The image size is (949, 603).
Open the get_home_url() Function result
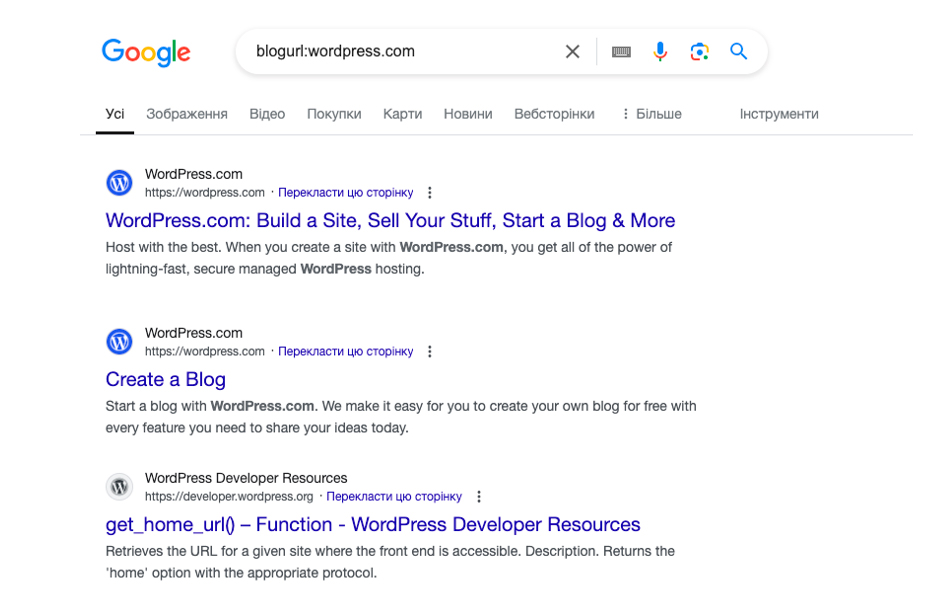click(373, 524)
